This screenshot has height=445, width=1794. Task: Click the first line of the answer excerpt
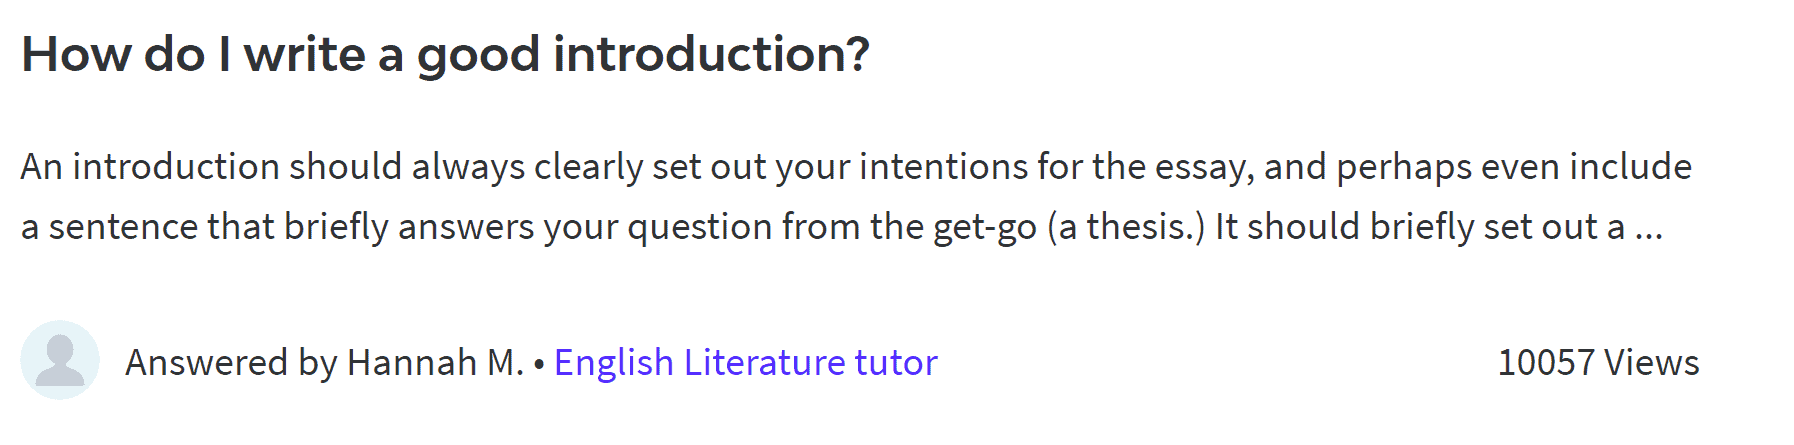coord(856,167)
